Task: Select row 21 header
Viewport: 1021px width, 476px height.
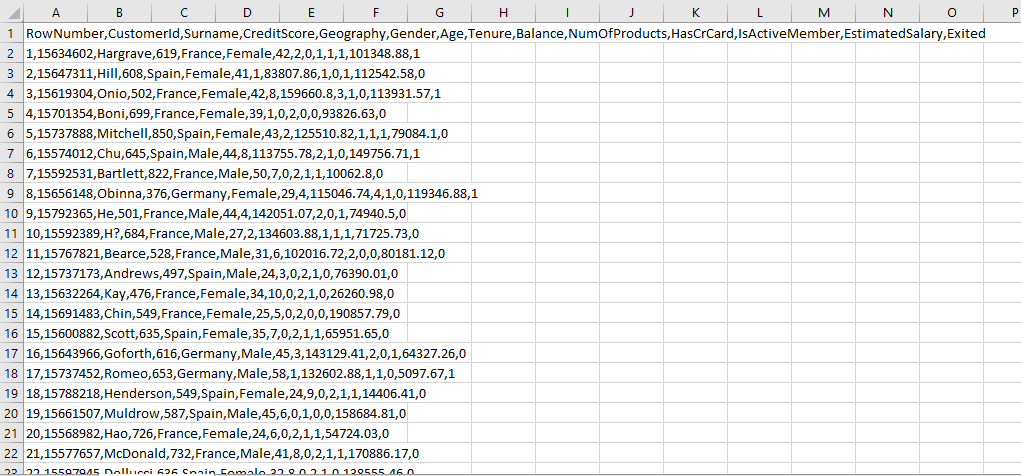Action: point(12,433)
